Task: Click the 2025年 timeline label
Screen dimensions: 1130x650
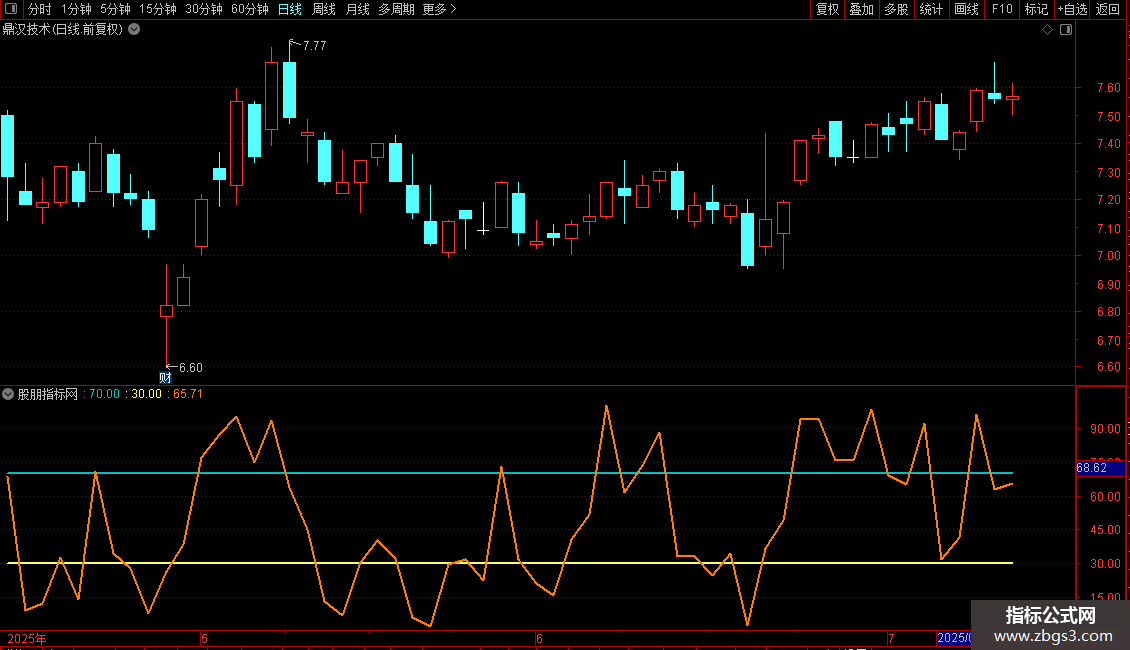Action: pyautogui.click(x=27, y=638)
